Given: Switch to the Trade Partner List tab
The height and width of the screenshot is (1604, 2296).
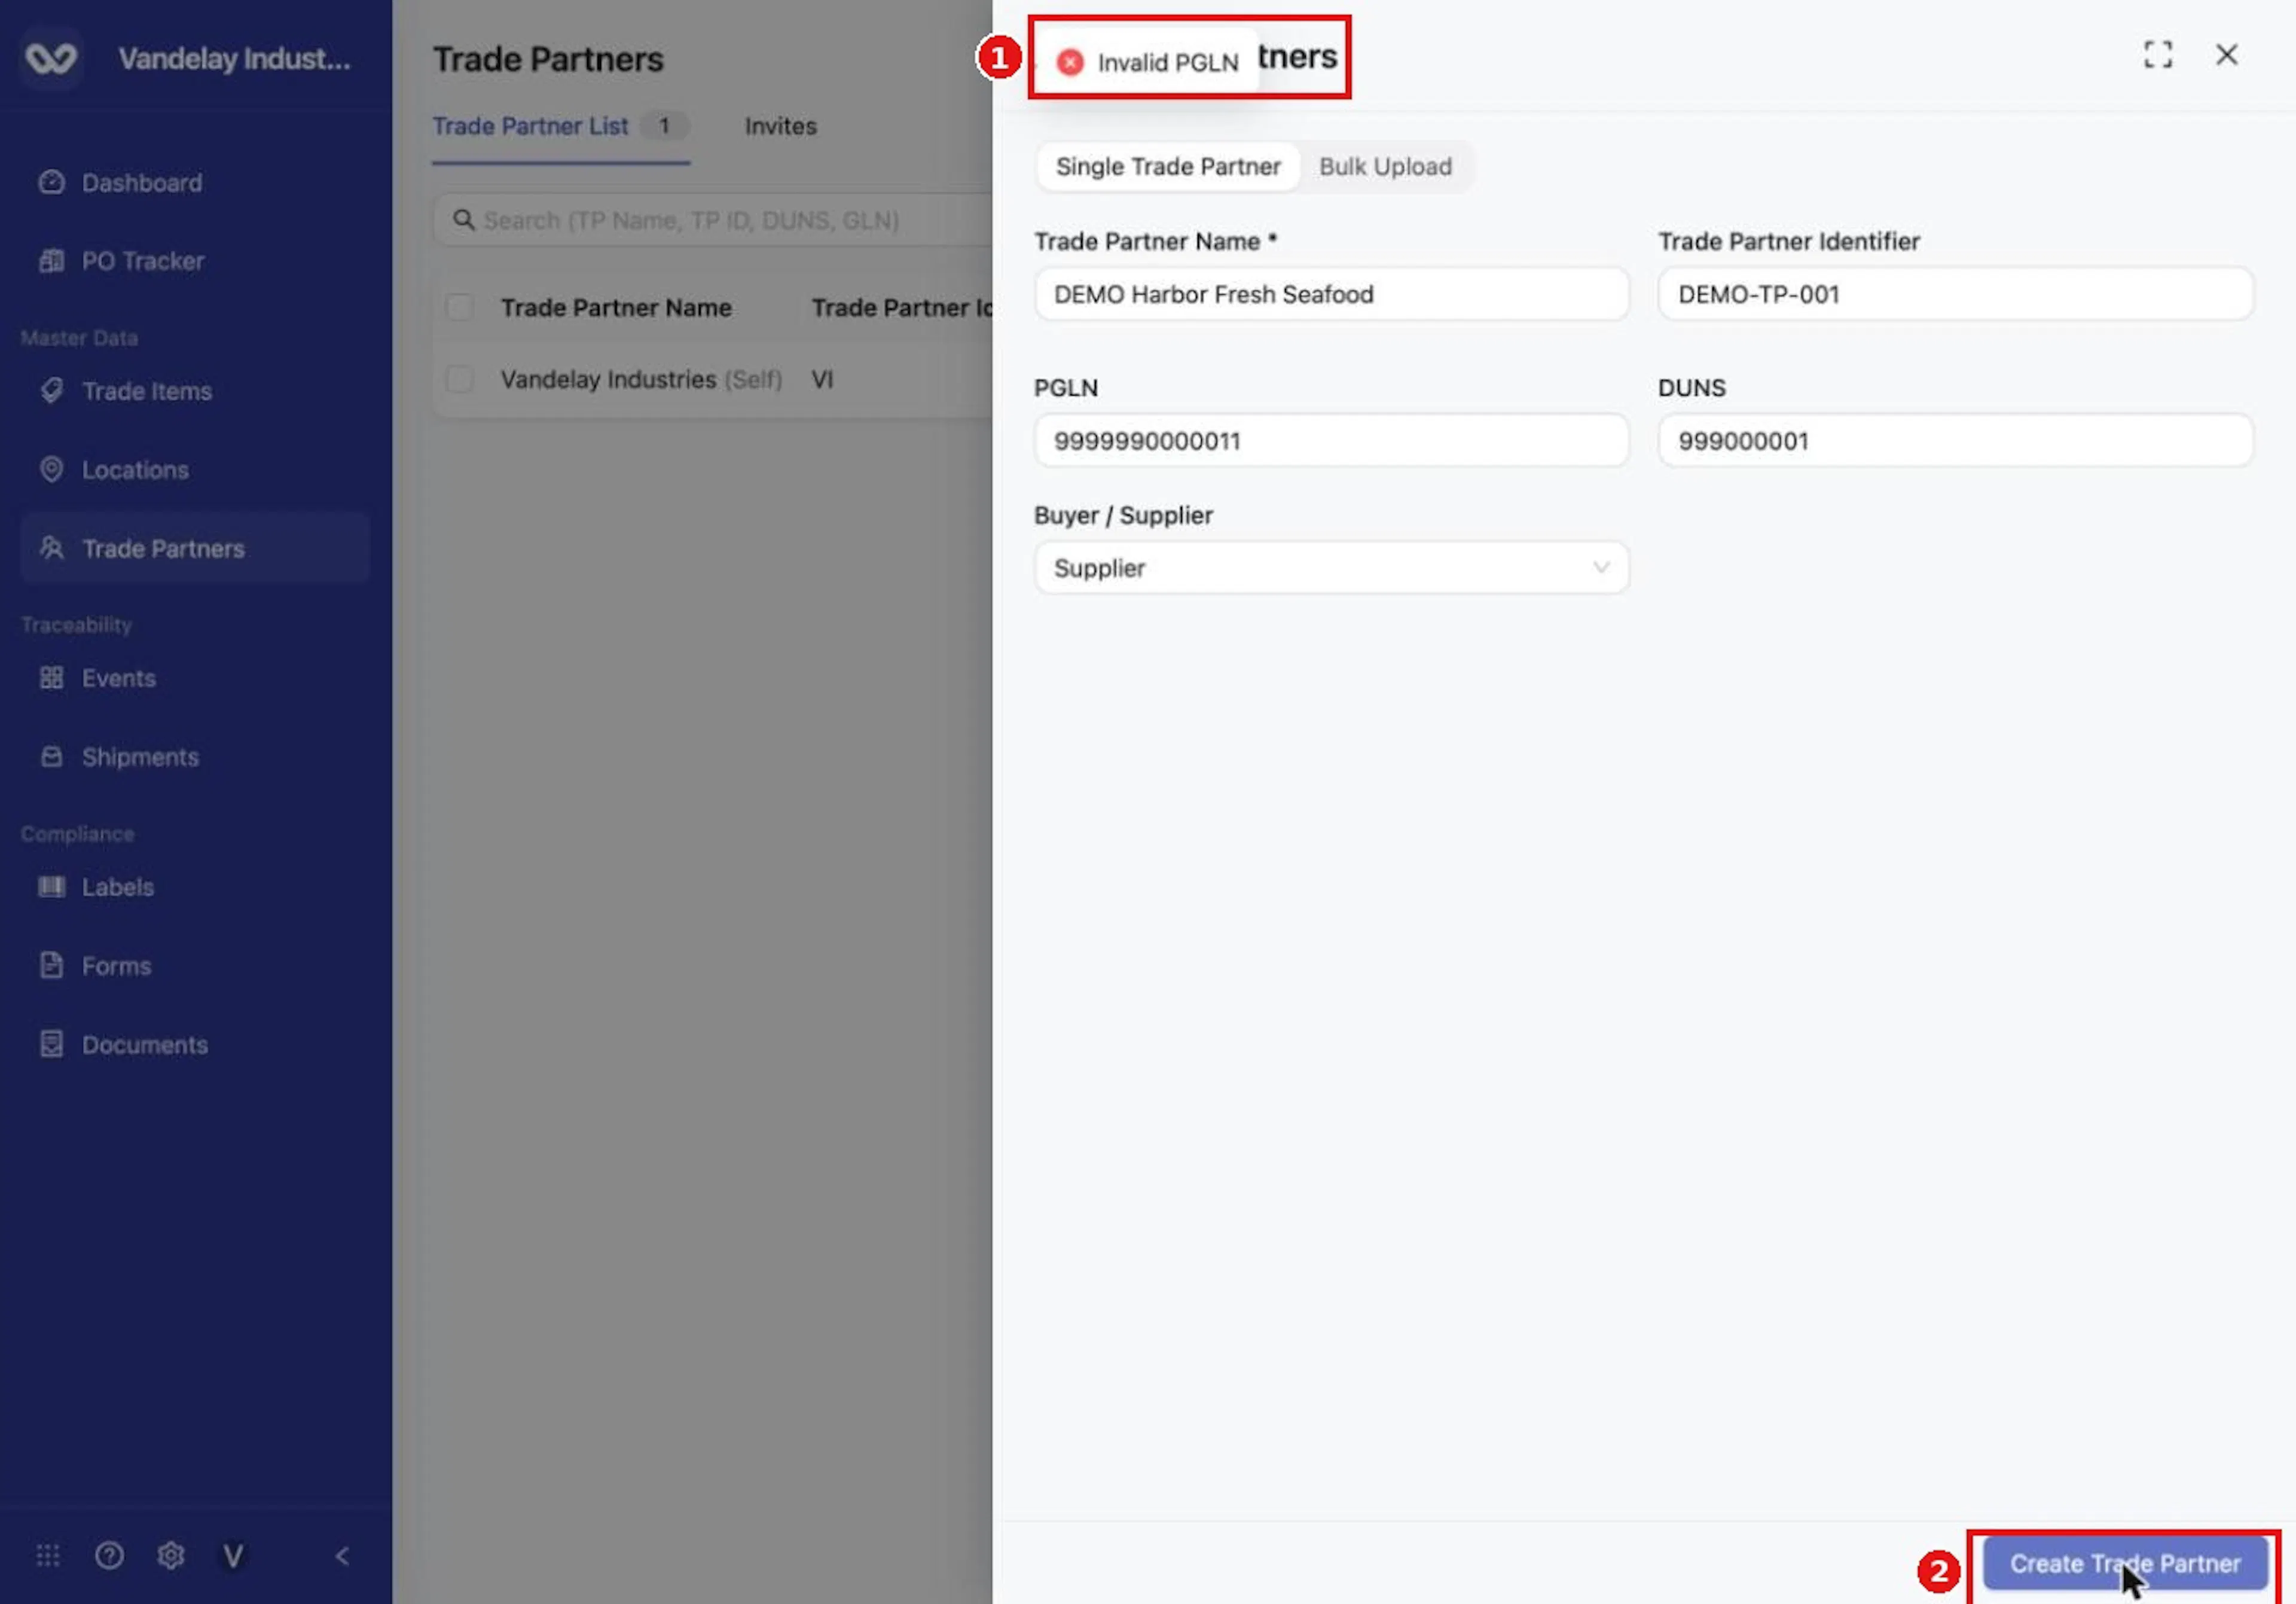Looking at the screenshot, I should (x=560, y=126).
